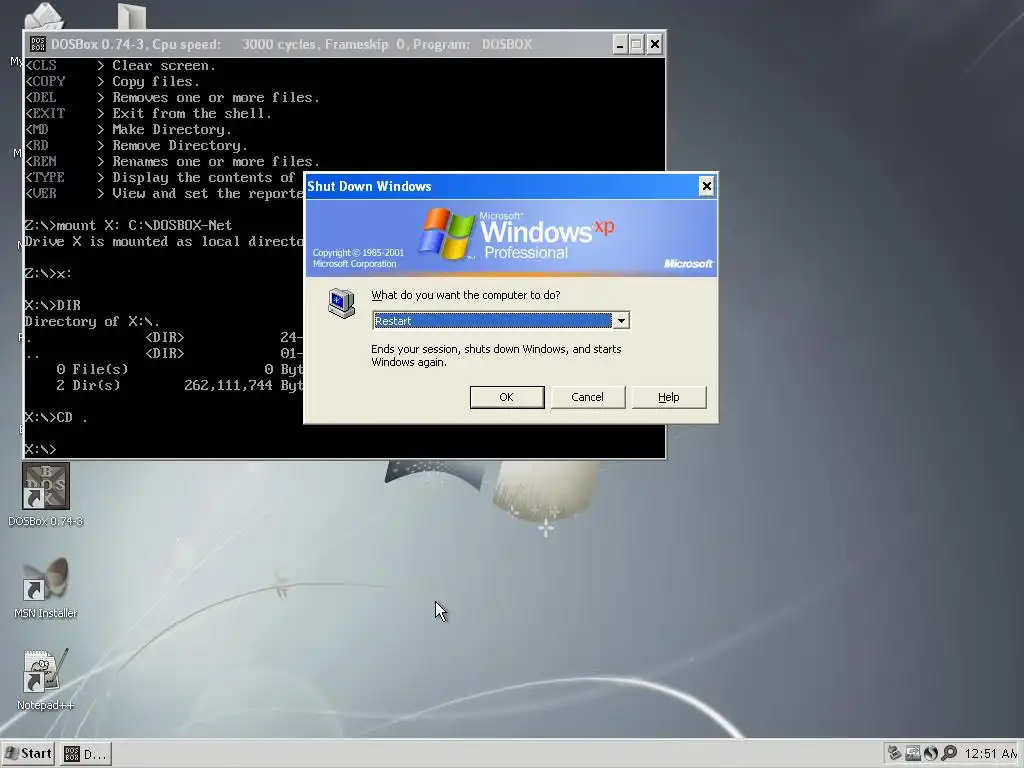Screen dimensions: 1024x768
Task: Click '<EXIT > Exit from the shell.' line
Action: (x=148, y=114)
